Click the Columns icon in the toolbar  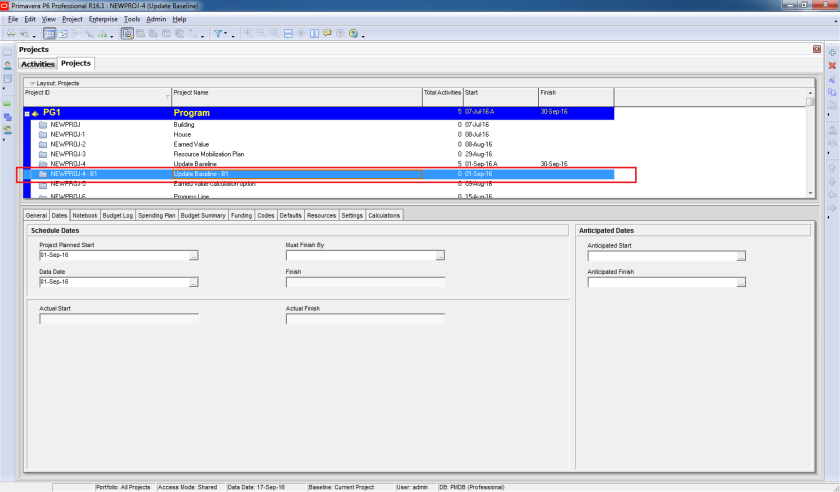[314, 34]
